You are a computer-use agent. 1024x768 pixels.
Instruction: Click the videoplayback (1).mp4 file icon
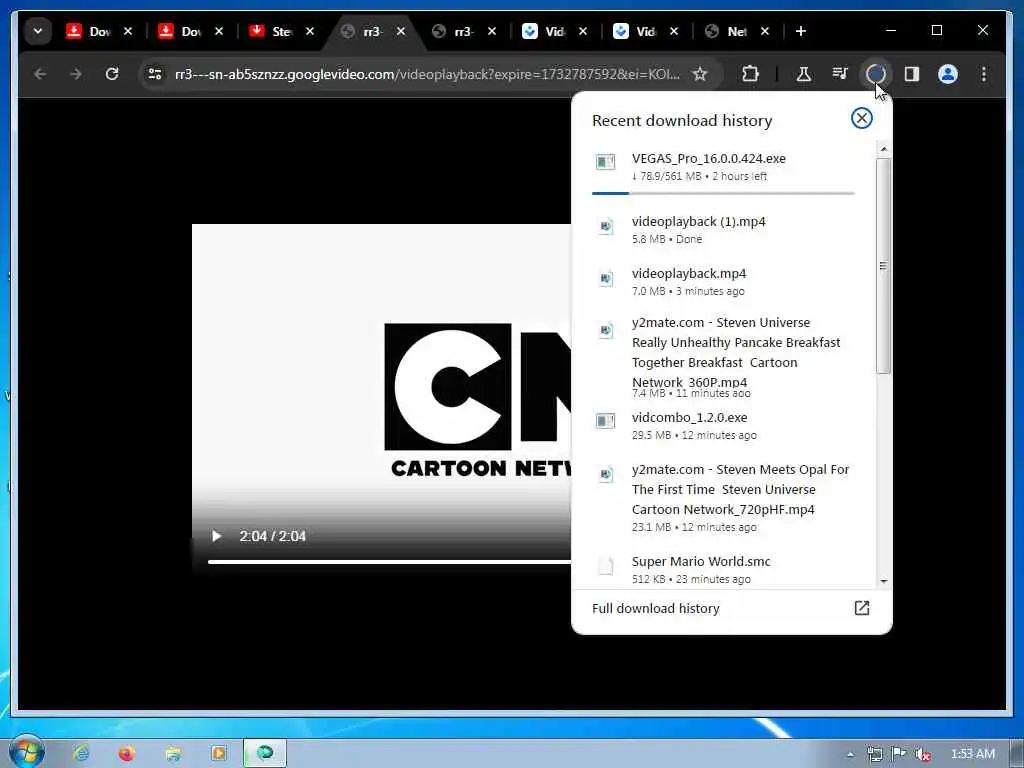click(605, 226)
